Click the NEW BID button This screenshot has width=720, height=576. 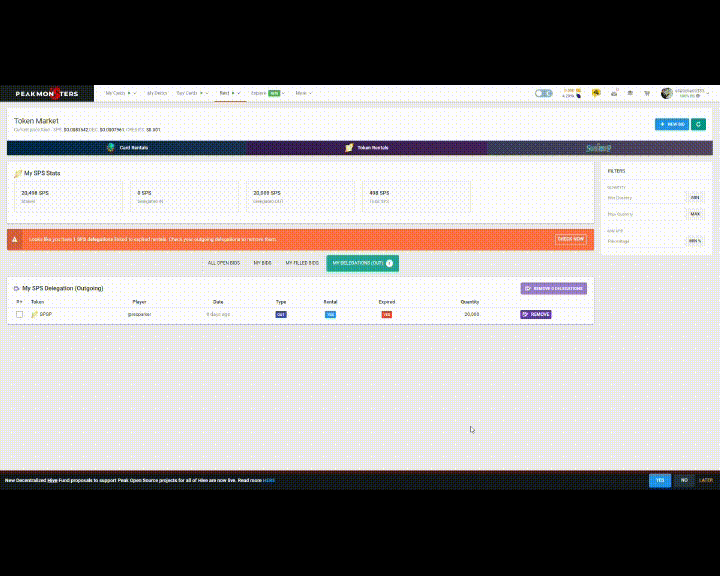(672, 124)
